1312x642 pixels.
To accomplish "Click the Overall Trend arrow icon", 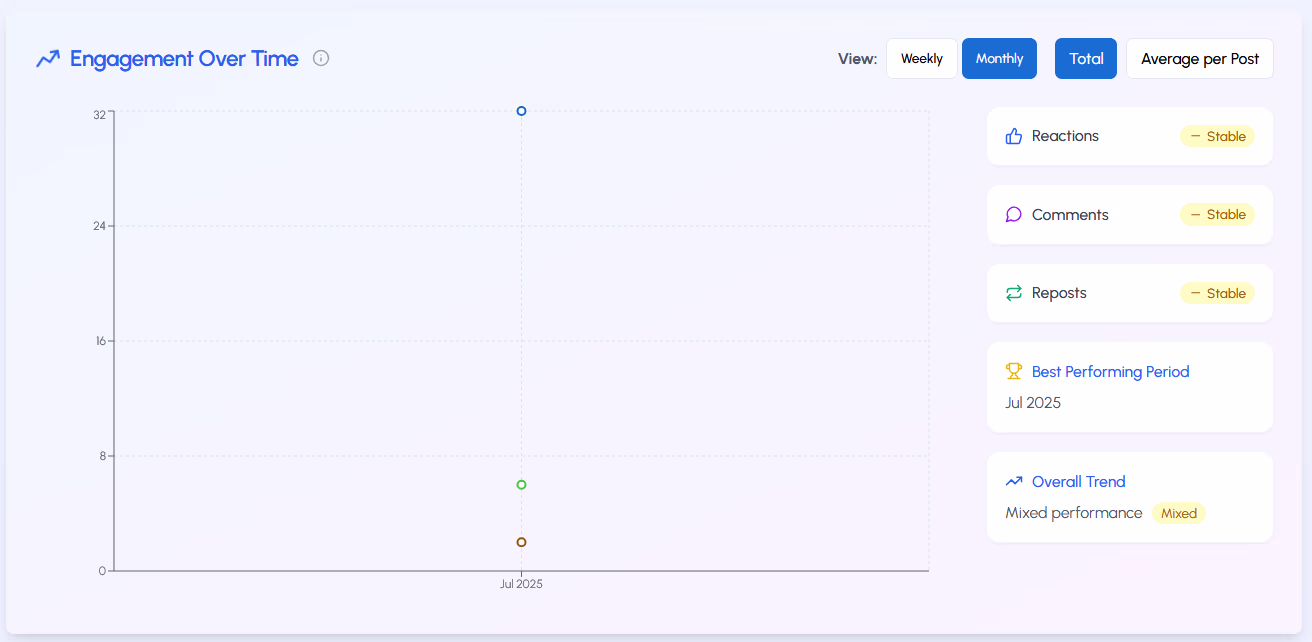I will point(1013,481).
